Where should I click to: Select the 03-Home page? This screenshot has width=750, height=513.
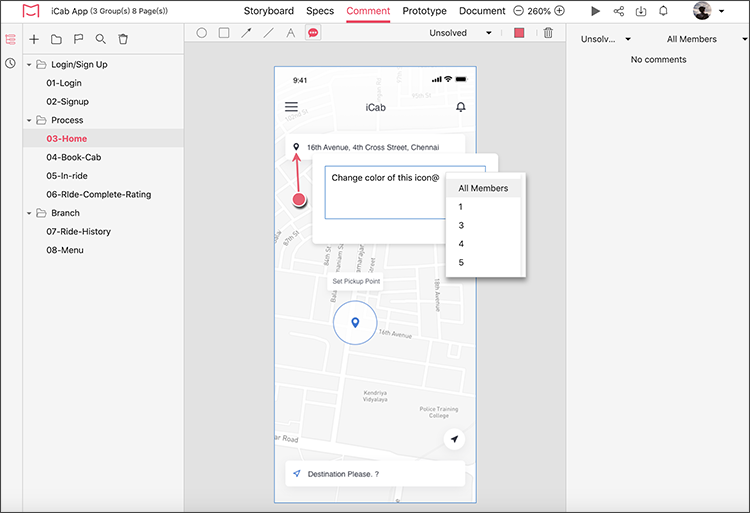[66, 139]
